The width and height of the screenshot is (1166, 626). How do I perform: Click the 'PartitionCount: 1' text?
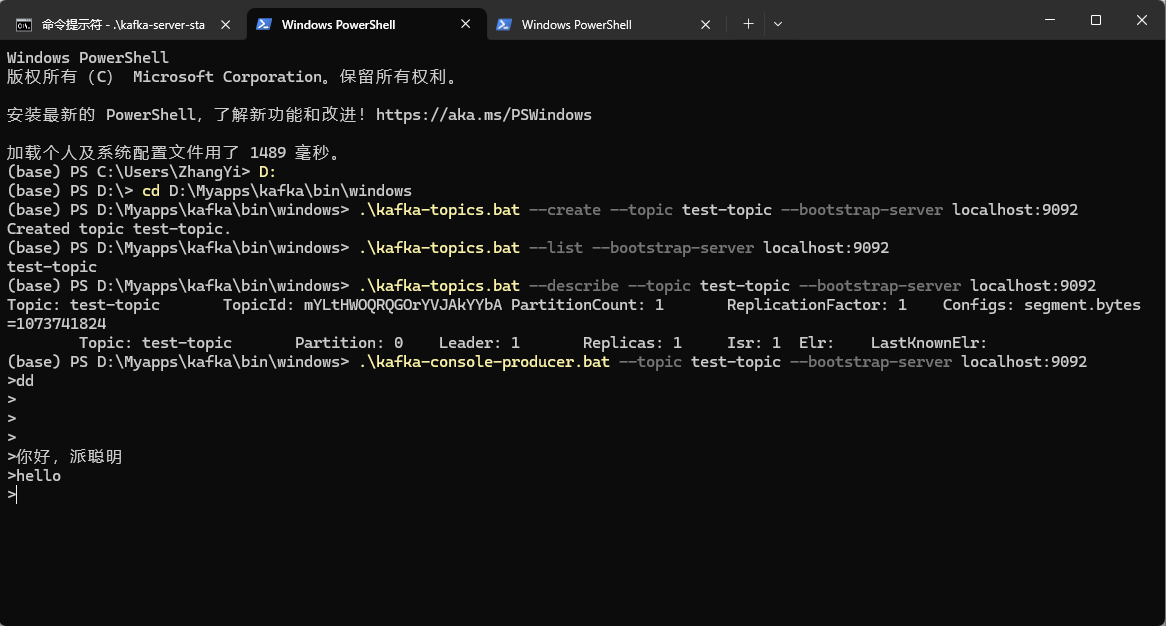click(587, 305)
